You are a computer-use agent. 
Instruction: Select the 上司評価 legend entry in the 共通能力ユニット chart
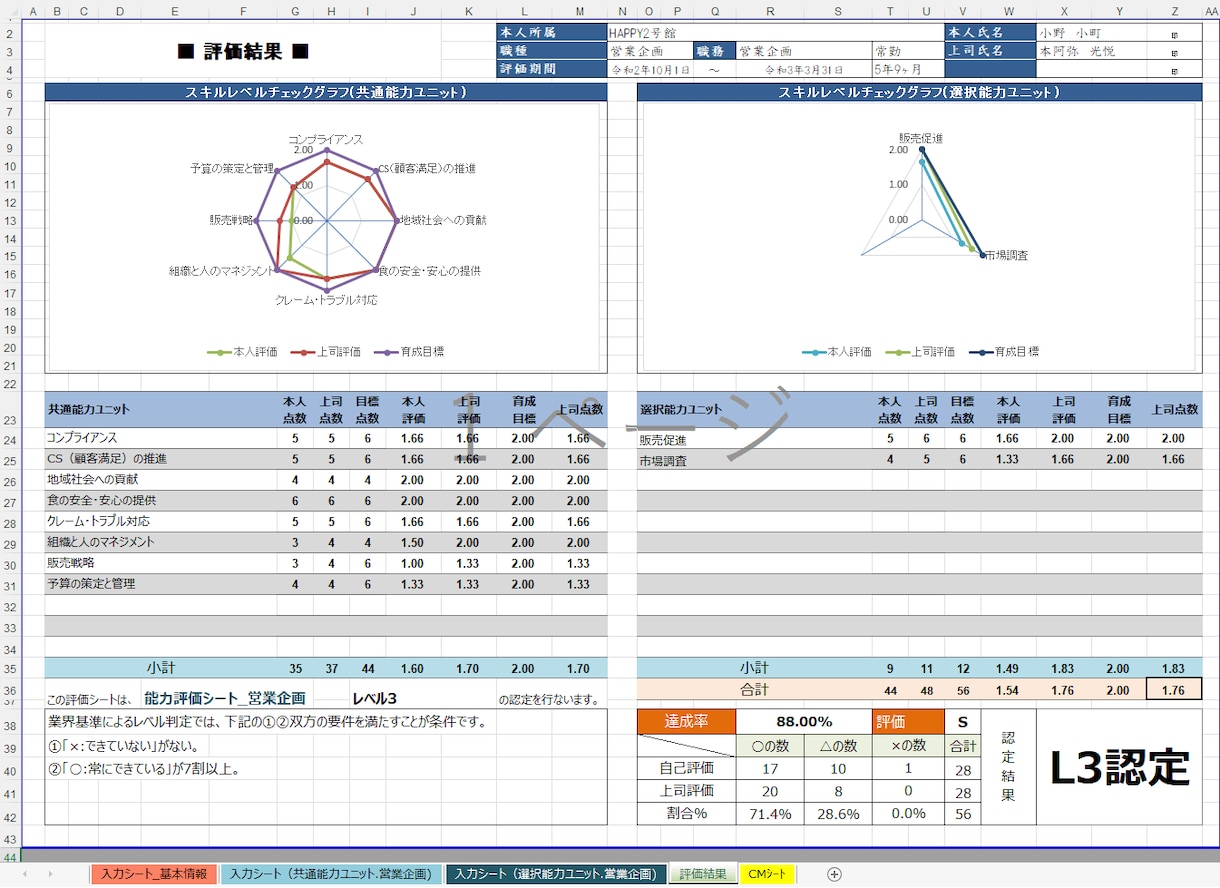pos(328,352)
